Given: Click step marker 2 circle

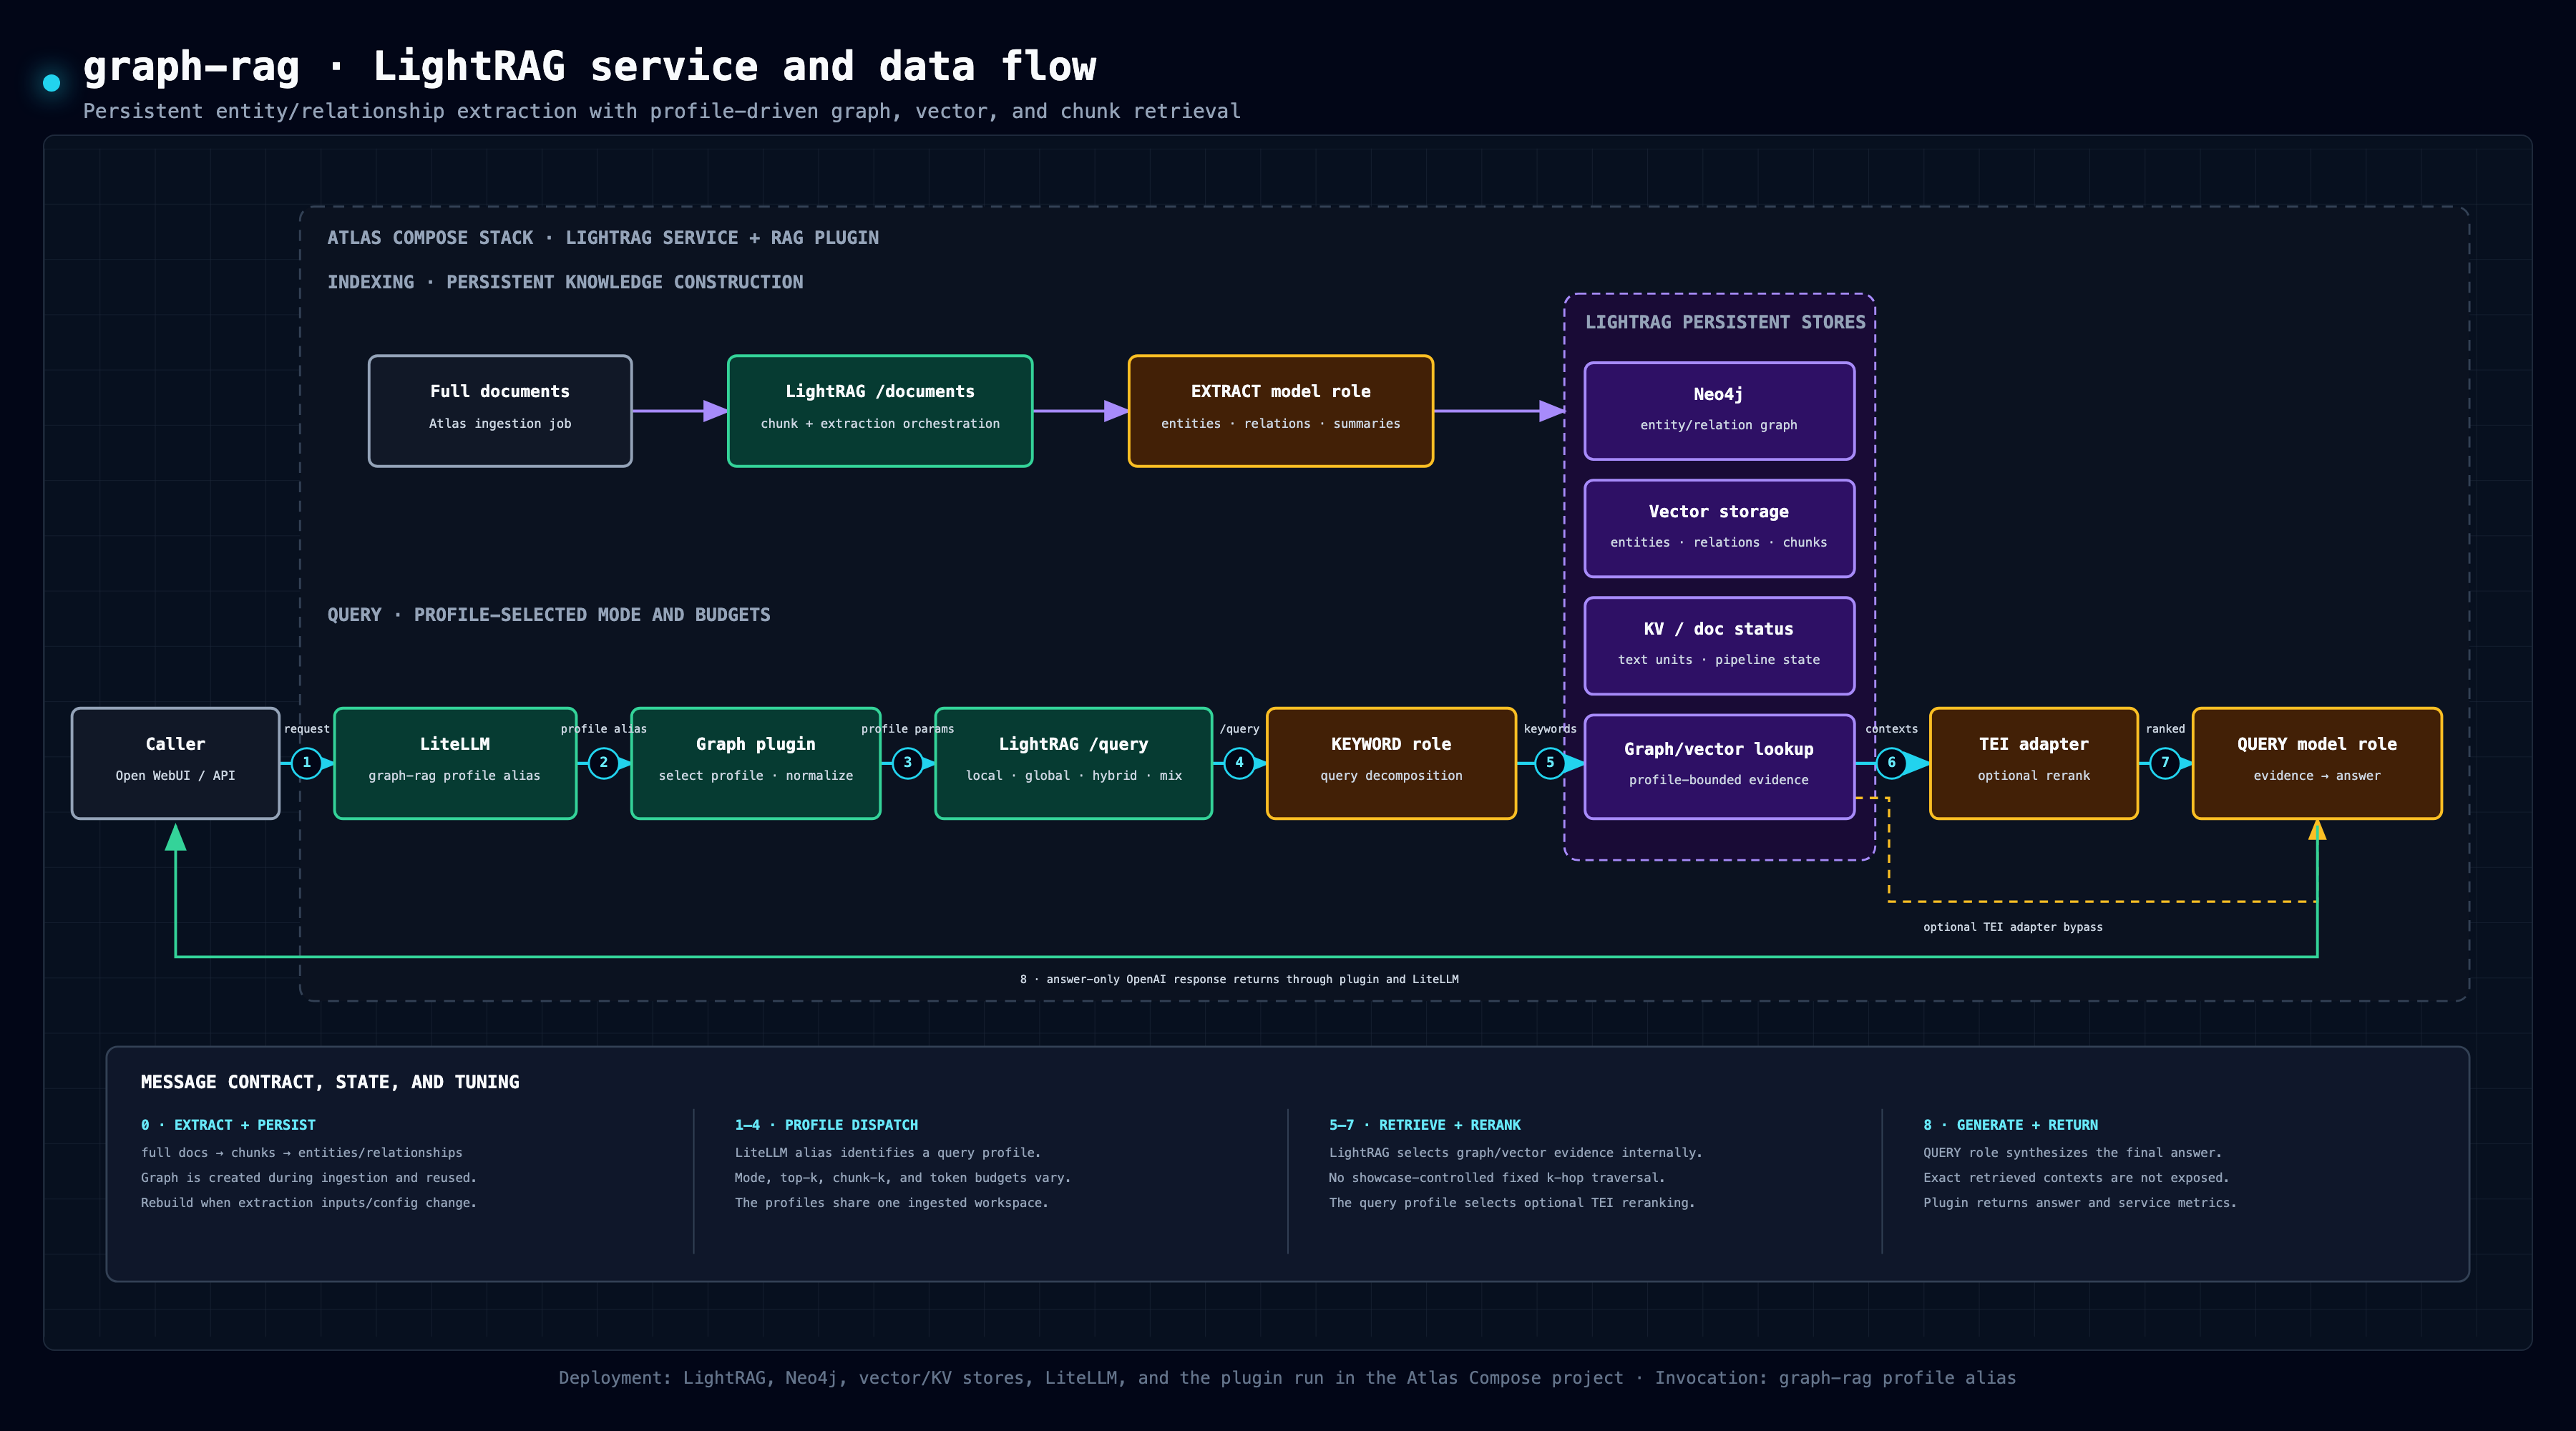Looking at the screenshot, I should [x=604, y=763].
